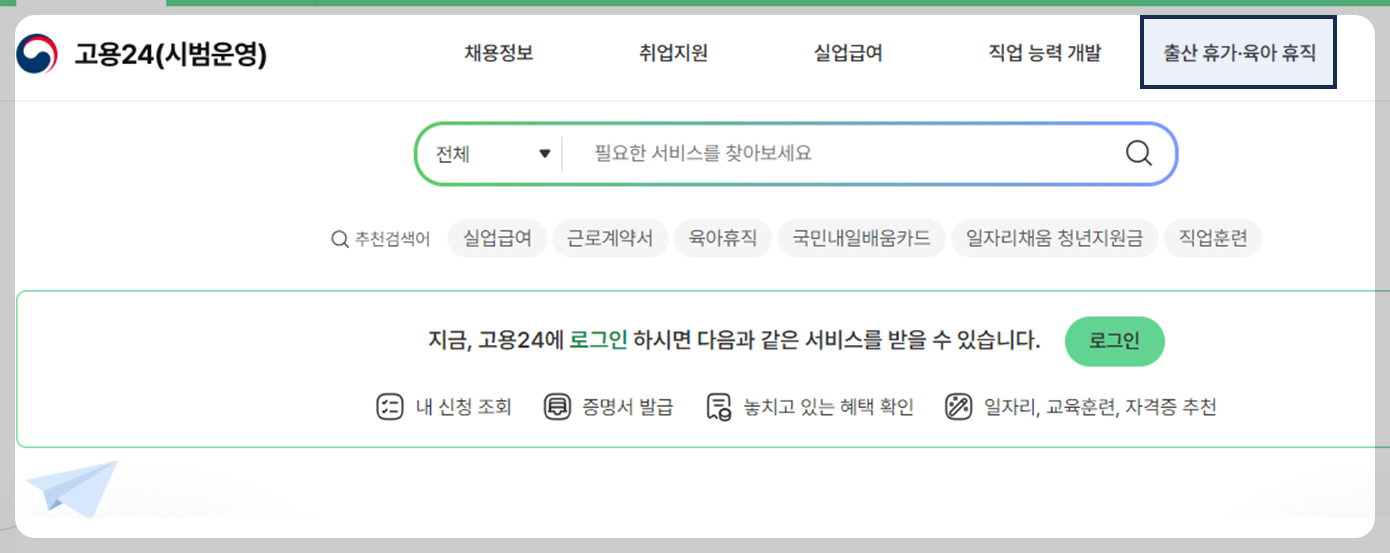The image size is (1390, 553).
Task: Click the 일자리, 교육훈련, 자격증 추천 text
Action: point(1100,407)
